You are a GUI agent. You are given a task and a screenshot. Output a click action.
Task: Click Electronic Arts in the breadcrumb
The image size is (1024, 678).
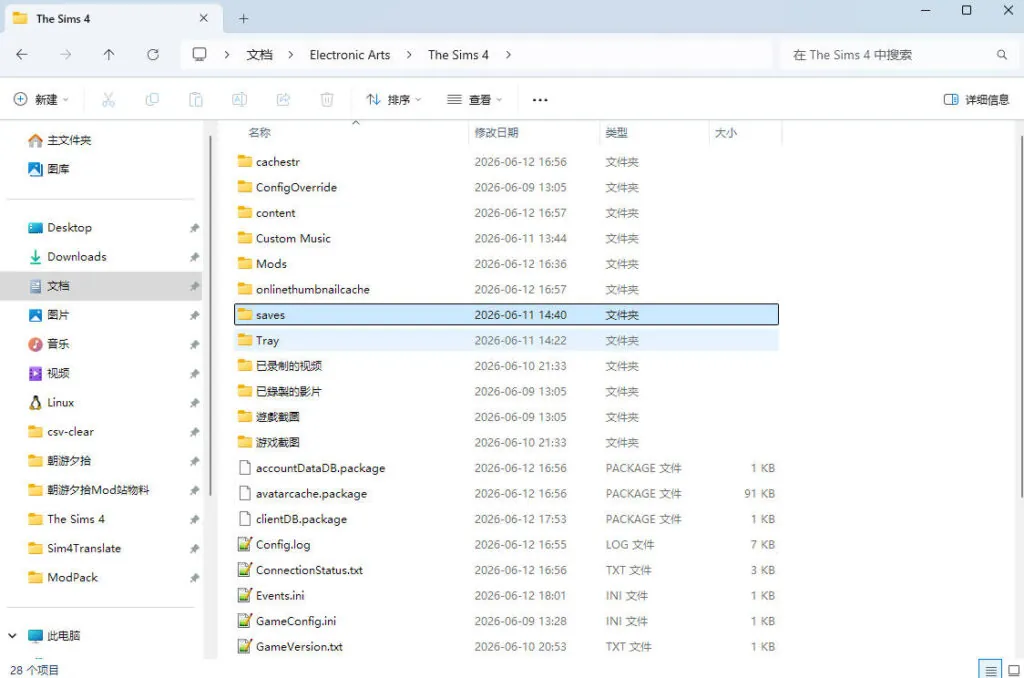pyautogui.click(x=349, y=55)
